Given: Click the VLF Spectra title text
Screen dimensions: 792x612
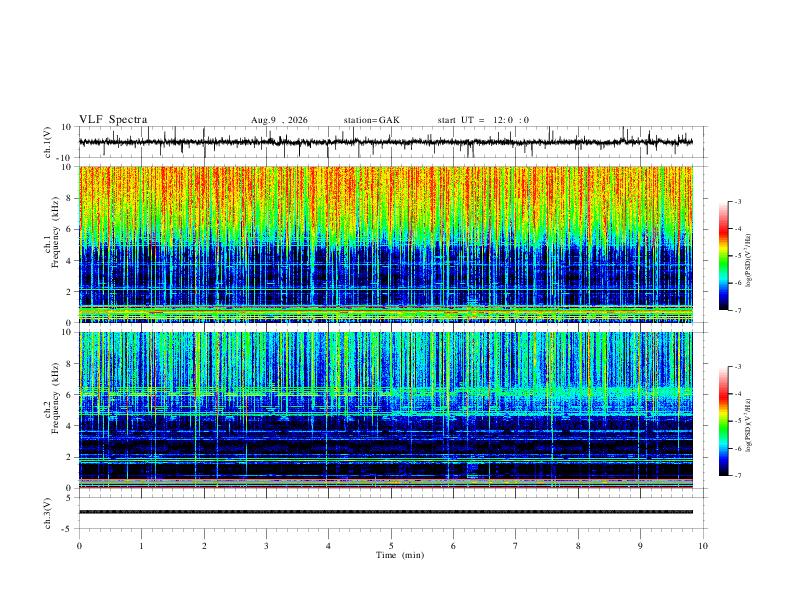Looking at the screenshot, I should pos(113,120).
